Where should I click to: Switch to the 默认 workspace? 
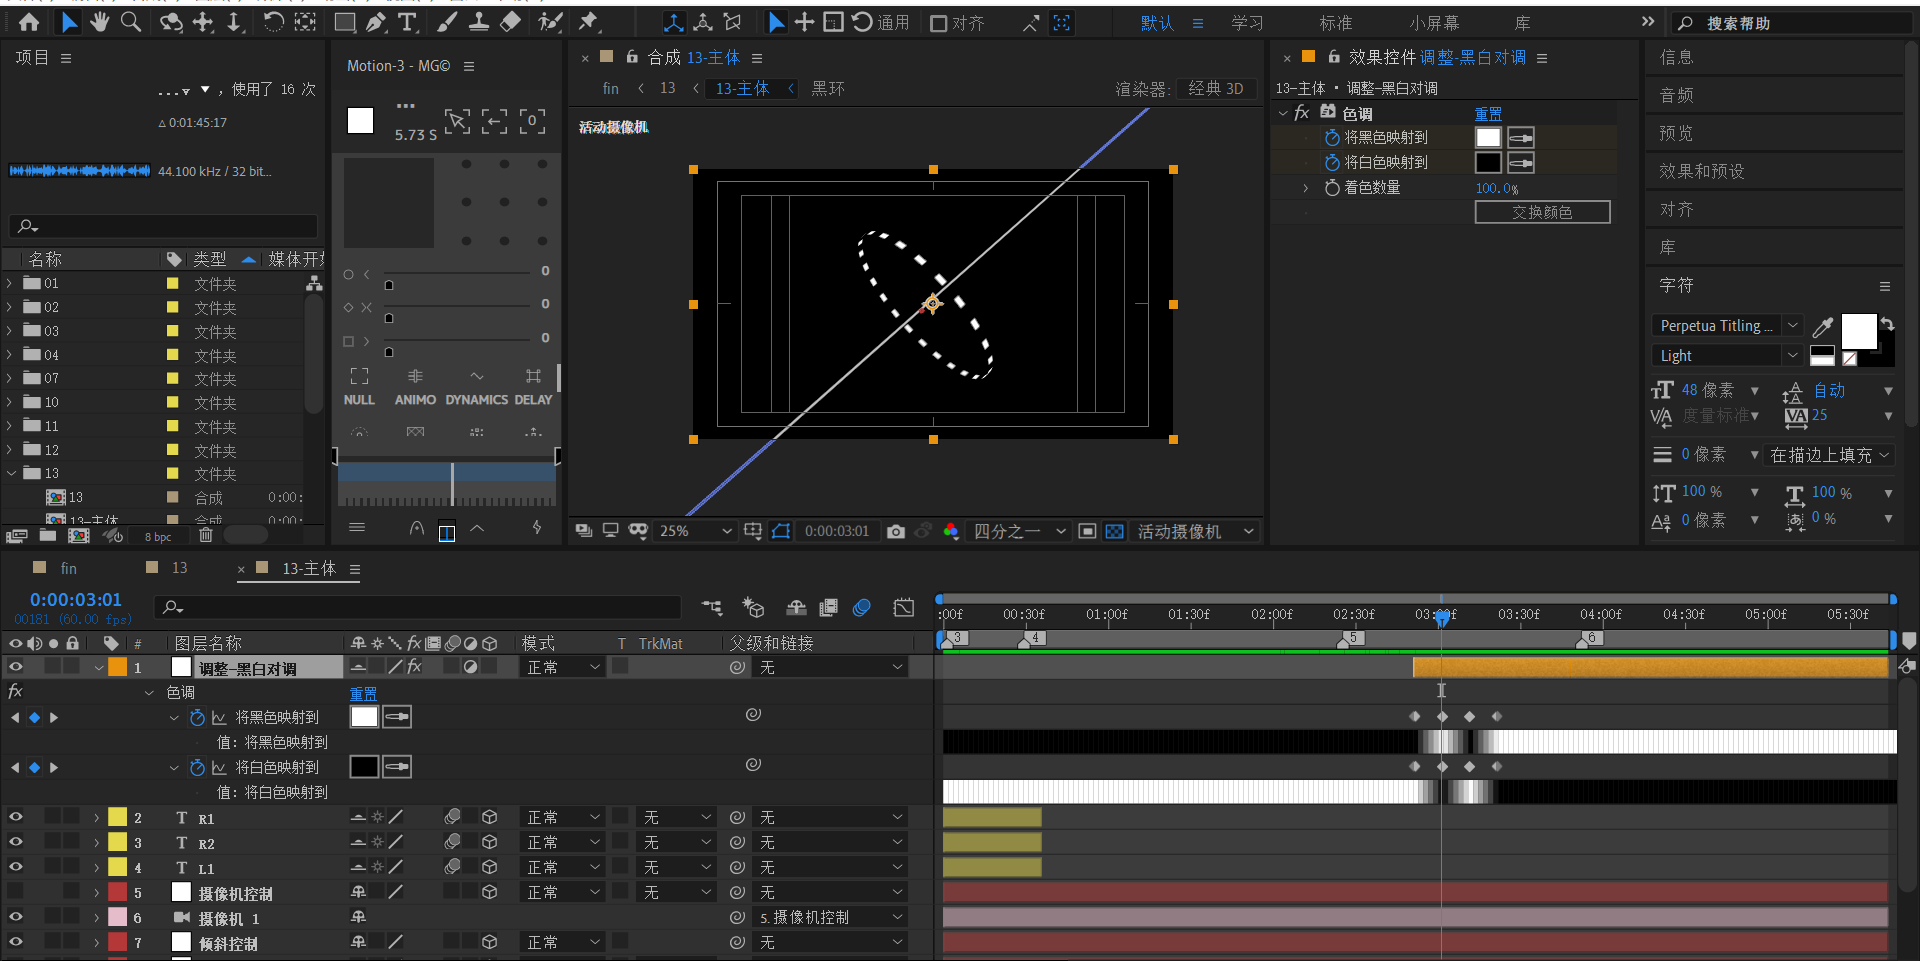[x=1157, y=23]
